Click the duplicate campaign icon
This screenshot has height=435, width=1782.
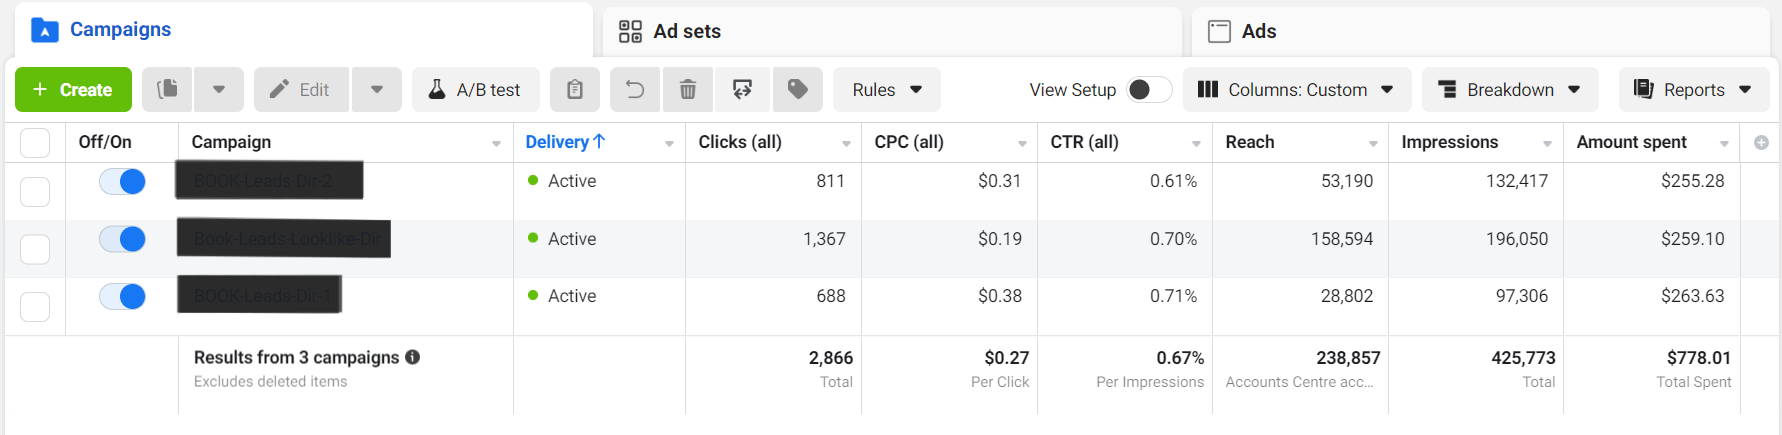point(168,90)
